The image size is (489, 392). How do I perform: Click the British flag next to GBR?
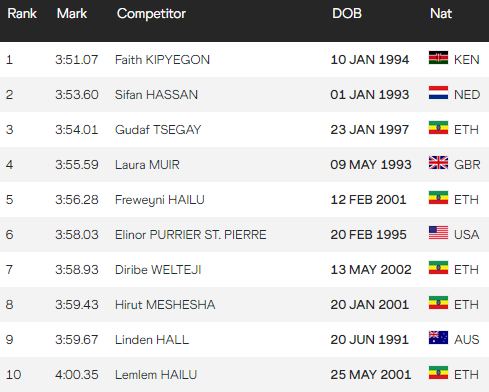(438, 163)
